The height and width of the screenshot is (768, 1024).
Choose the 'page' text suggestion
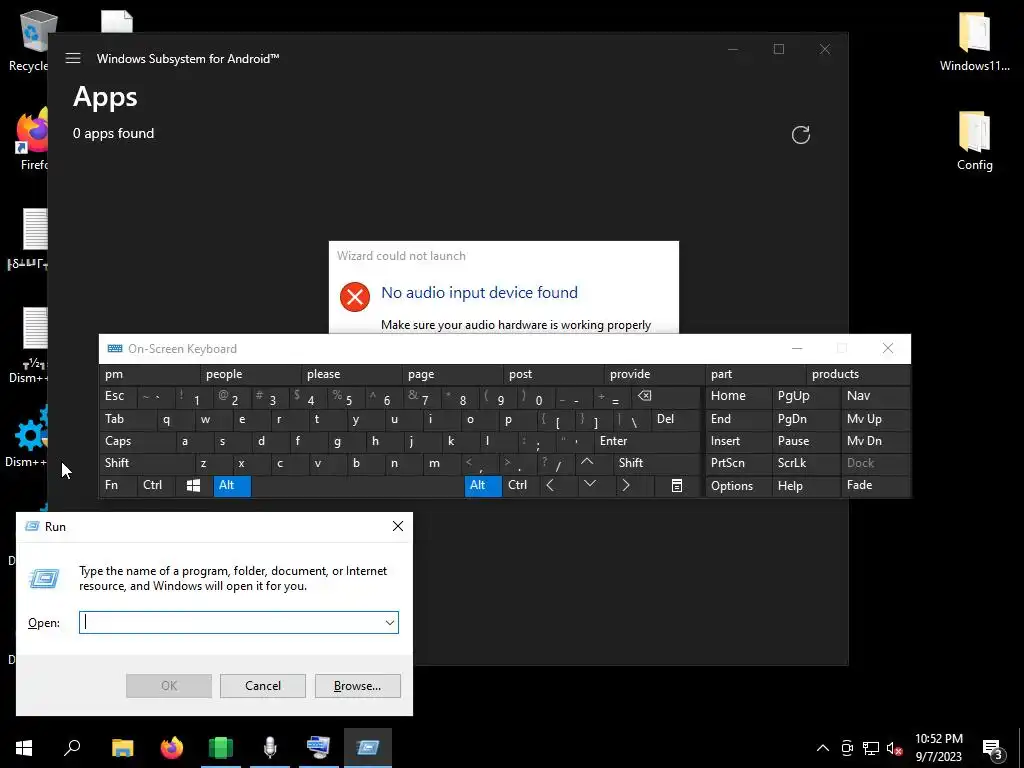pyautogui.click(x=453, y=374)
